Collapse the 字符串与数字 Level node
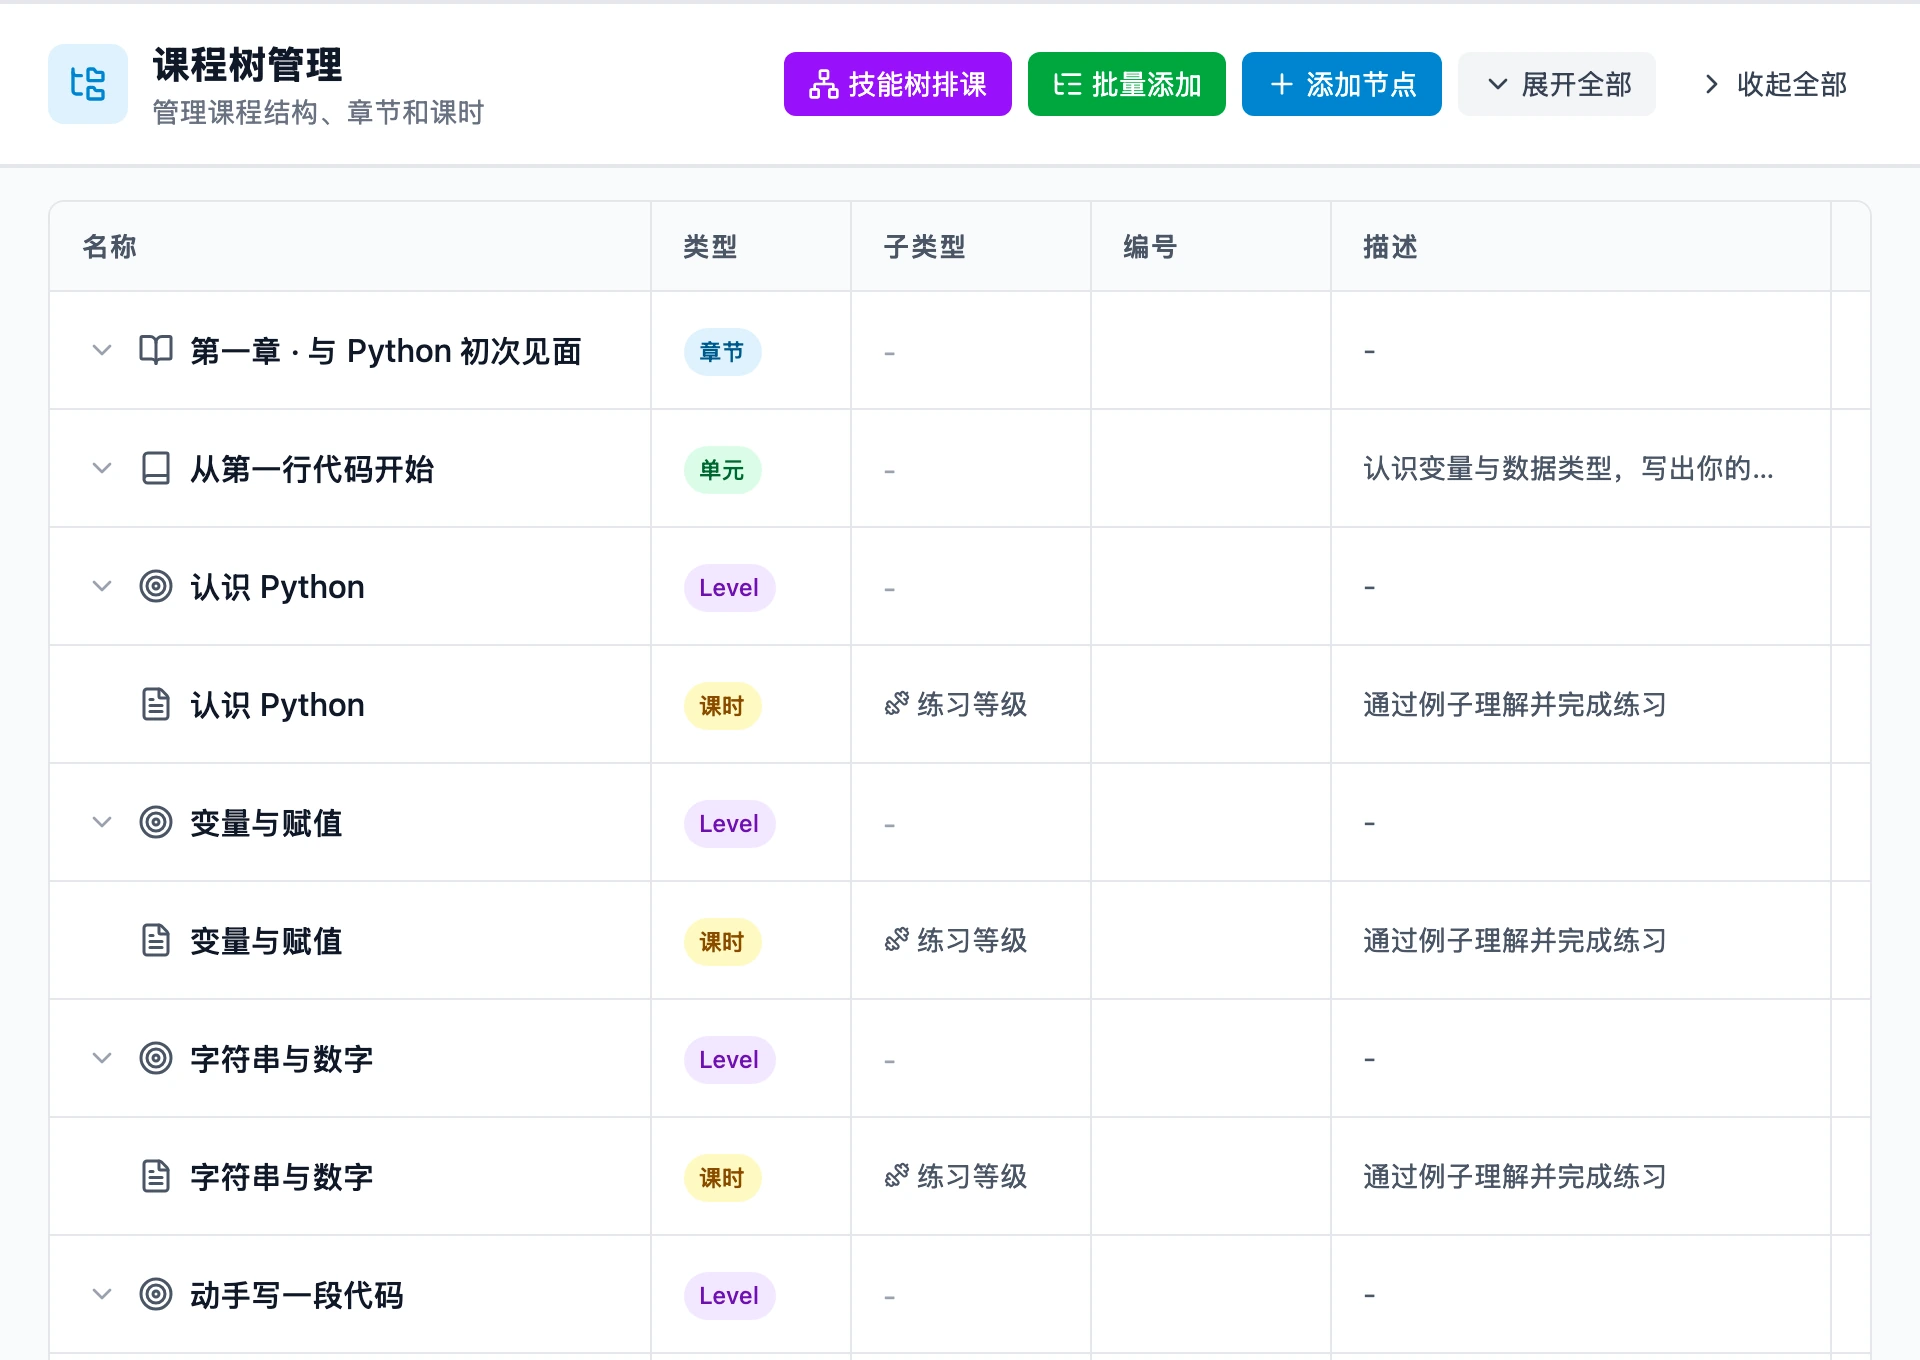This screenshot has width=1920, height=1360. (x=102, y=1058)
